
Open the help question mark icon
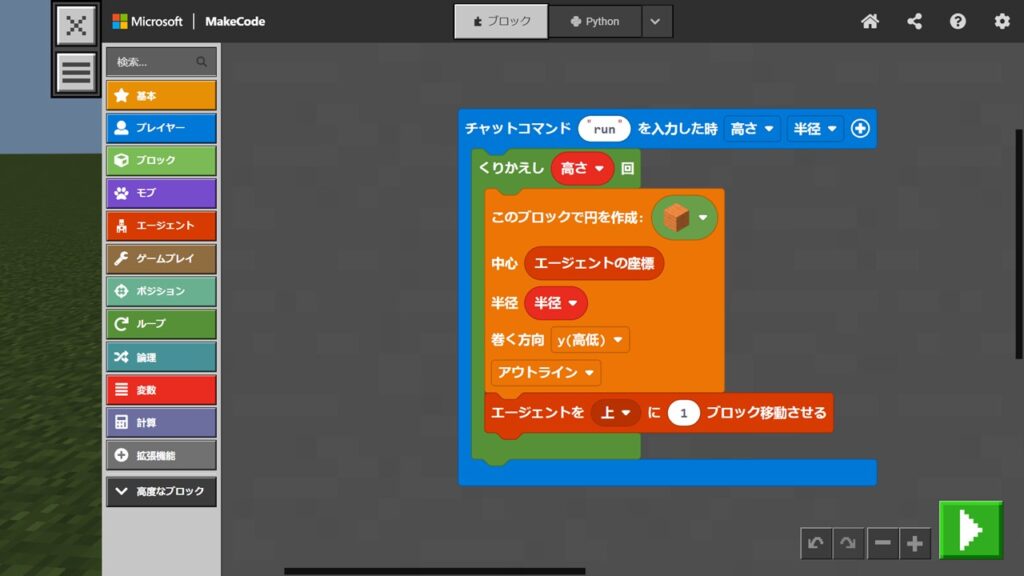958,21
